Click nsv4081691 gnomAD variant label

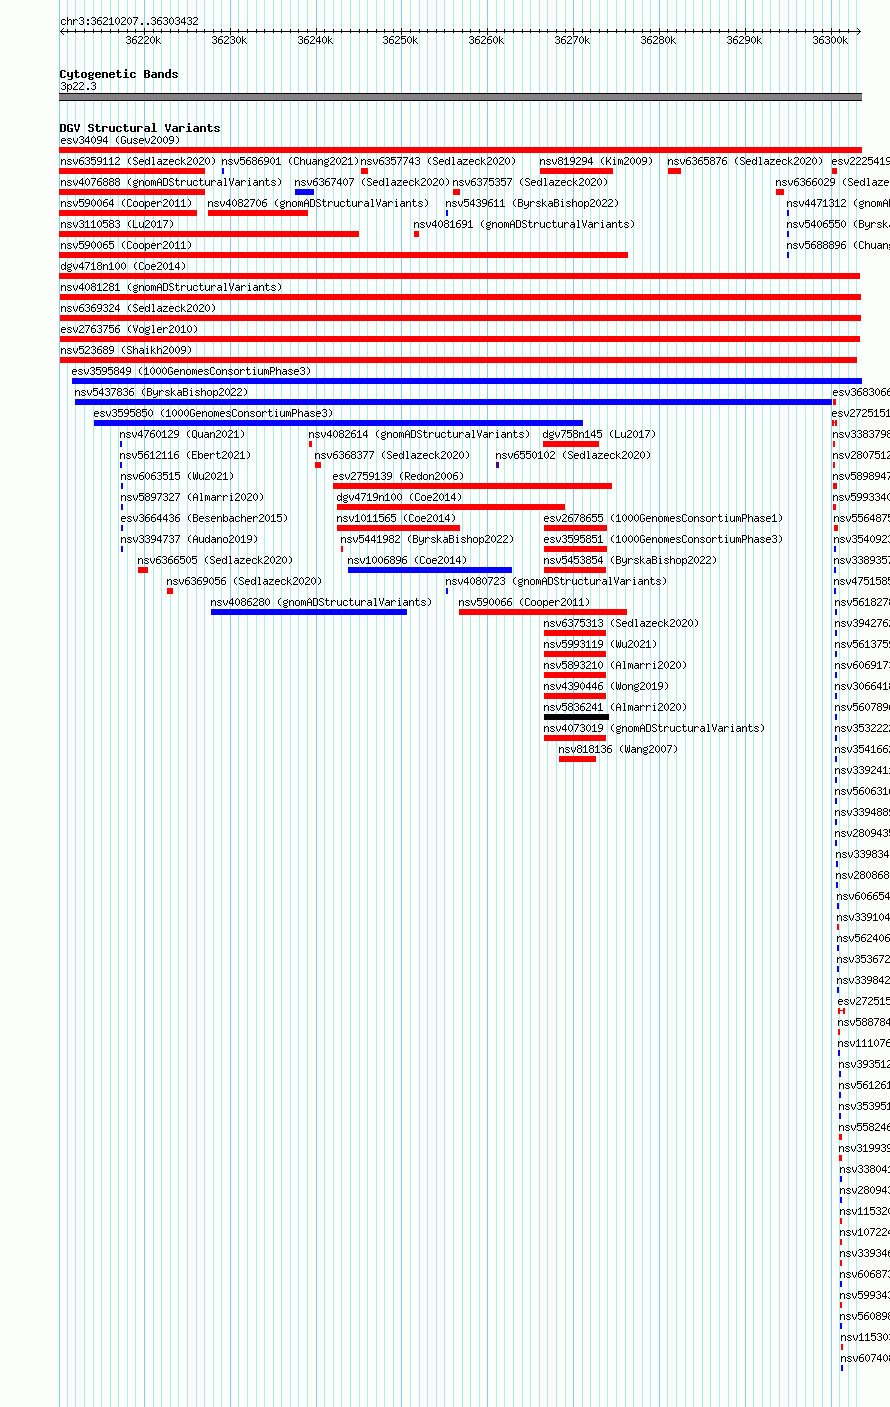[525, 224]
